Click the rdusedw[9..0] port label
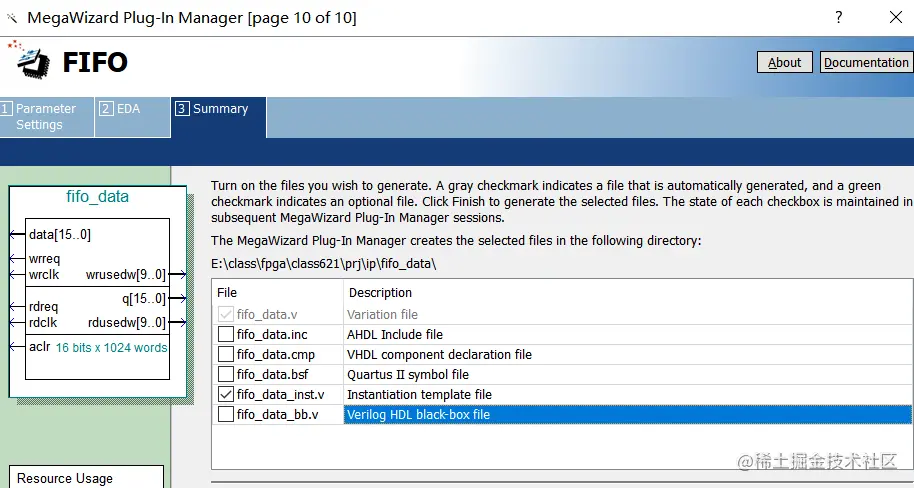 [127, 322]
